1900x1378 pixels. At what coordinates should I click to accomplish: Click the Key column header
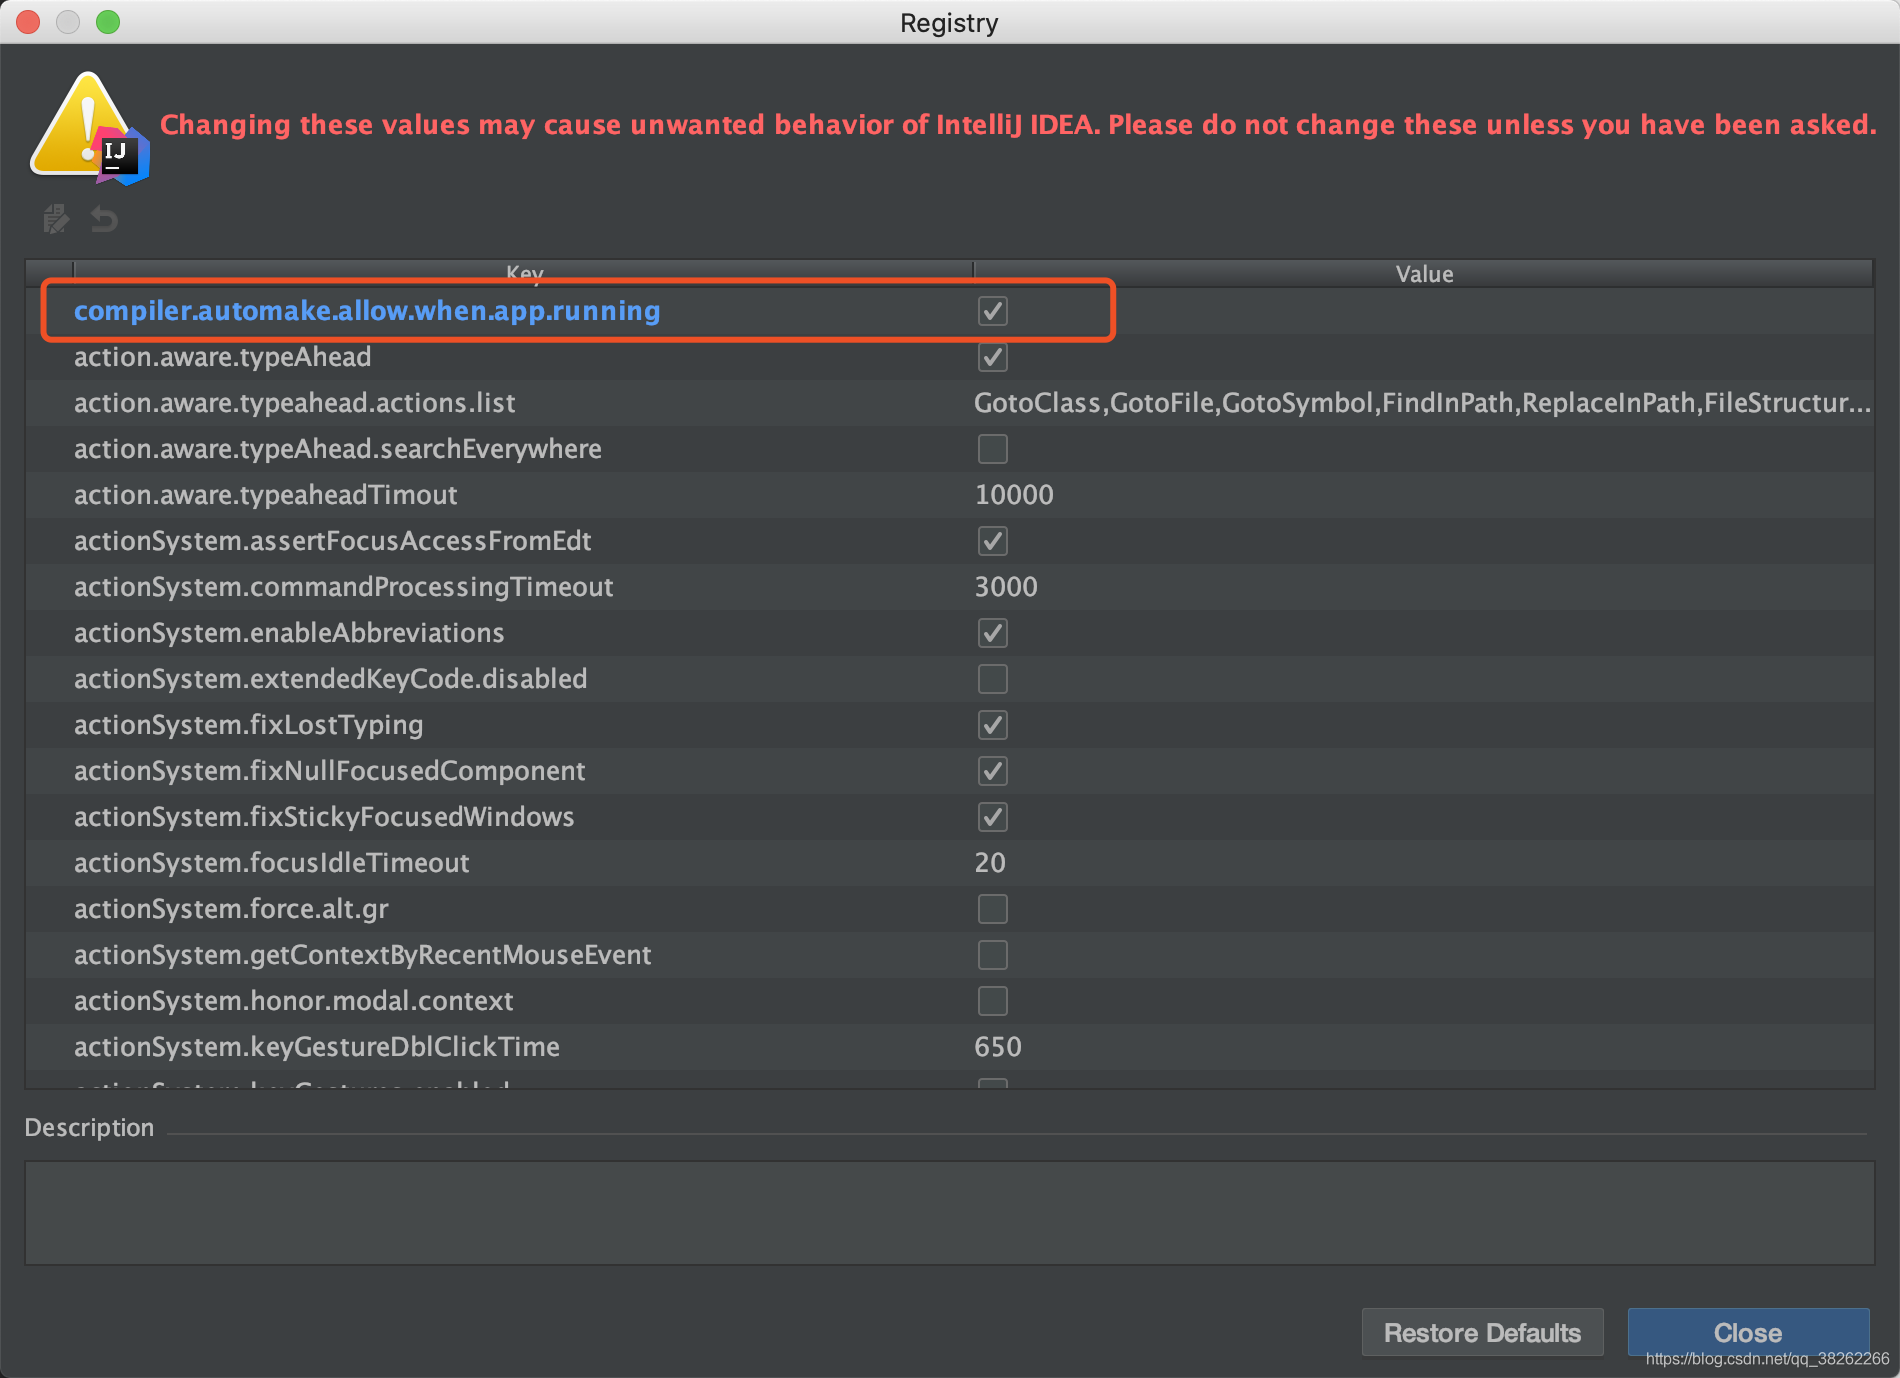pyautogui.click(x=524, y=273)
